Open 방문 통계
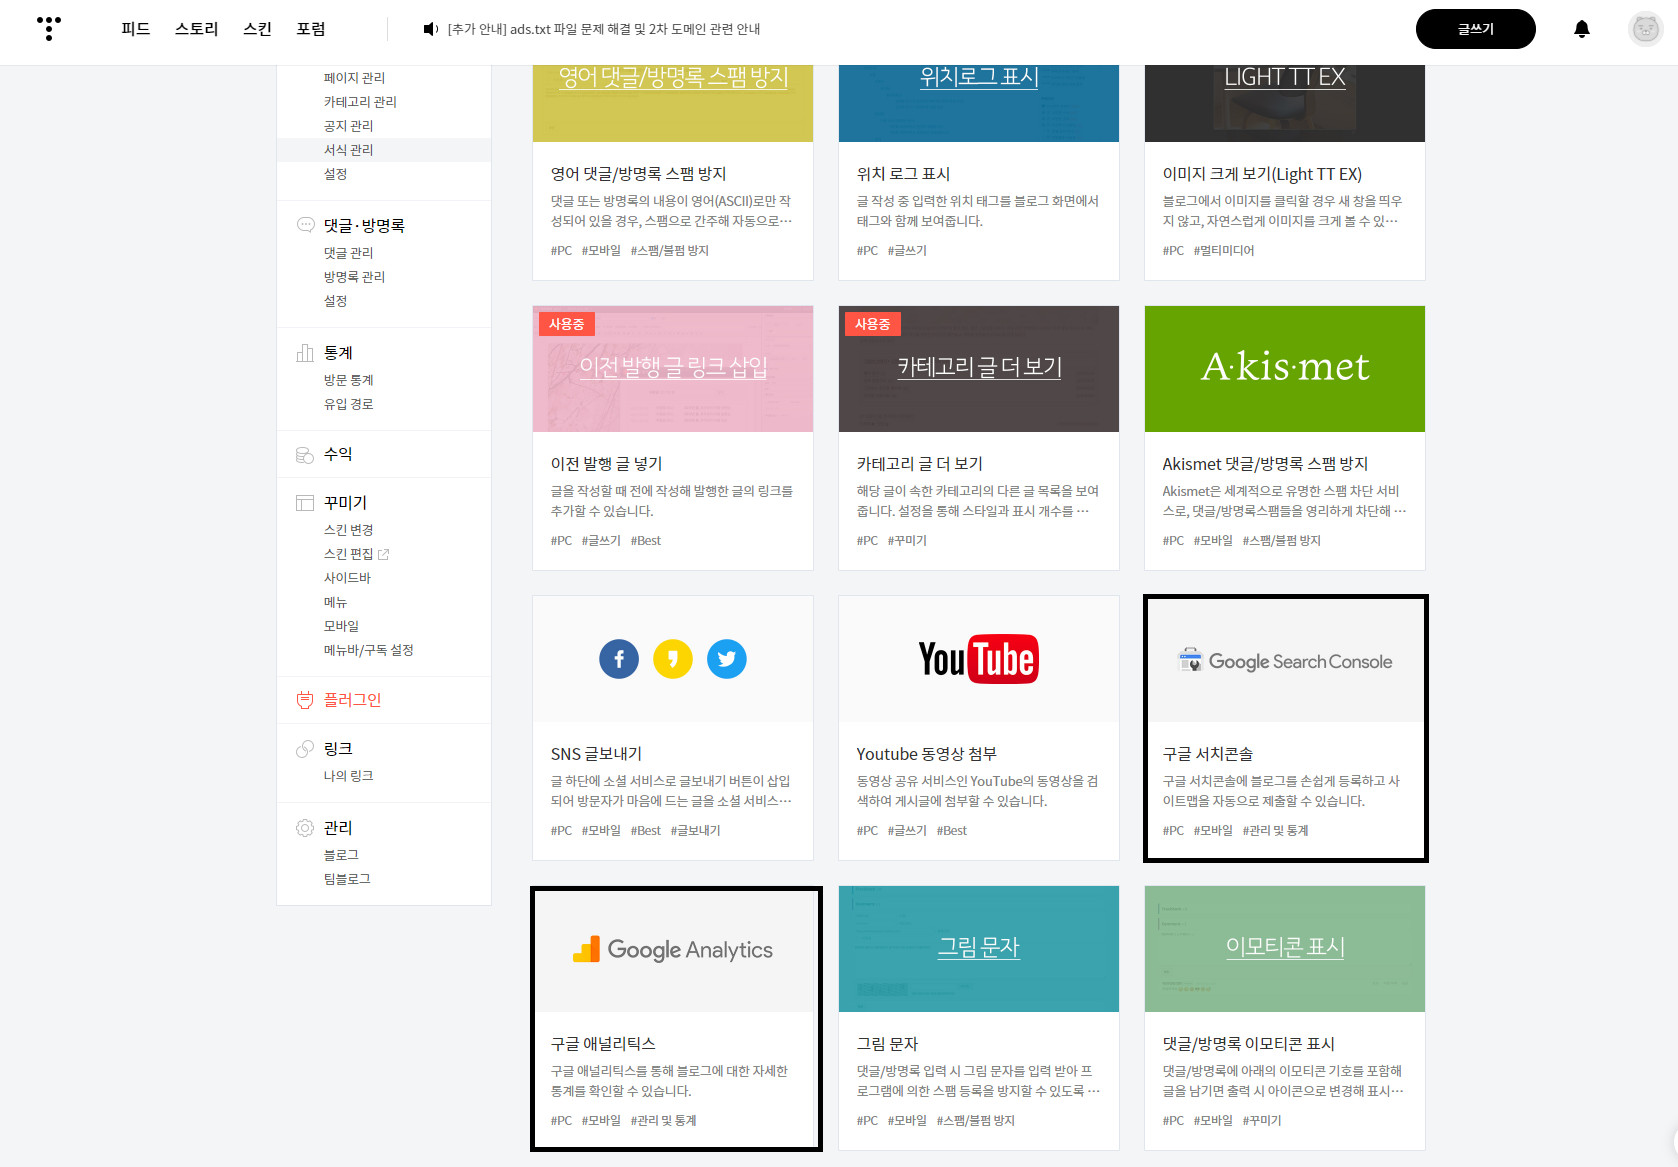This screenshot has height=1167, width=1678. click(348, 380)
